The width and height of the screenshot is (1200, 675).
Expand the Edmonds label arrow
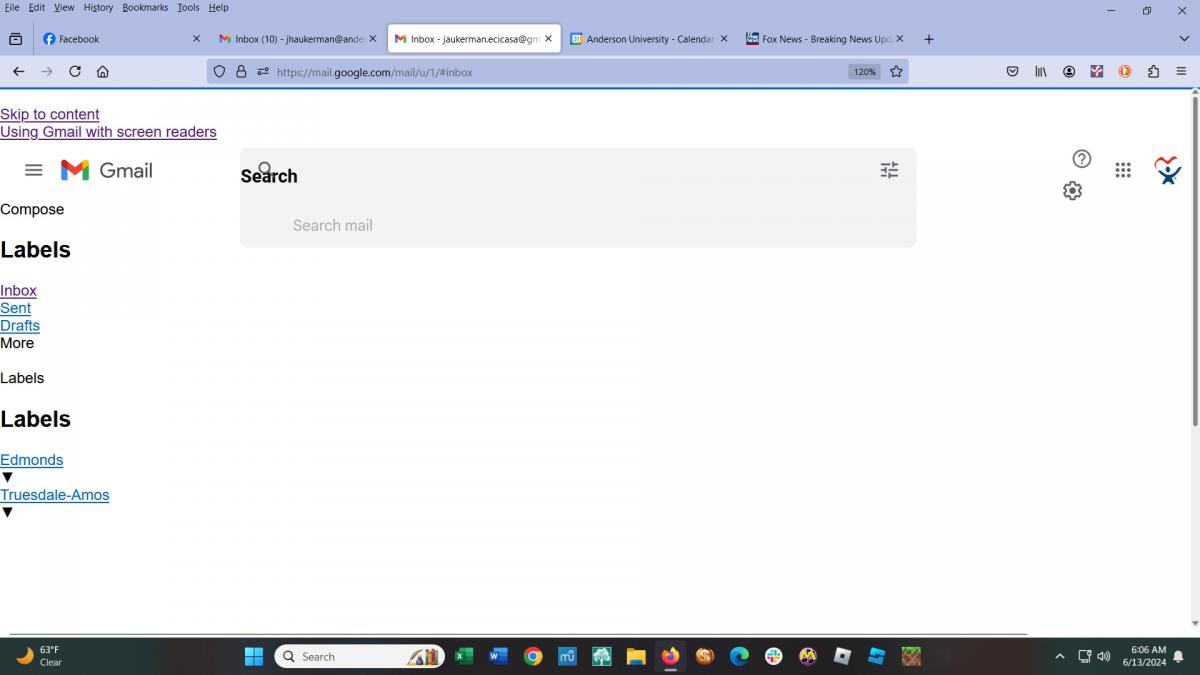[x=7, y=477]
